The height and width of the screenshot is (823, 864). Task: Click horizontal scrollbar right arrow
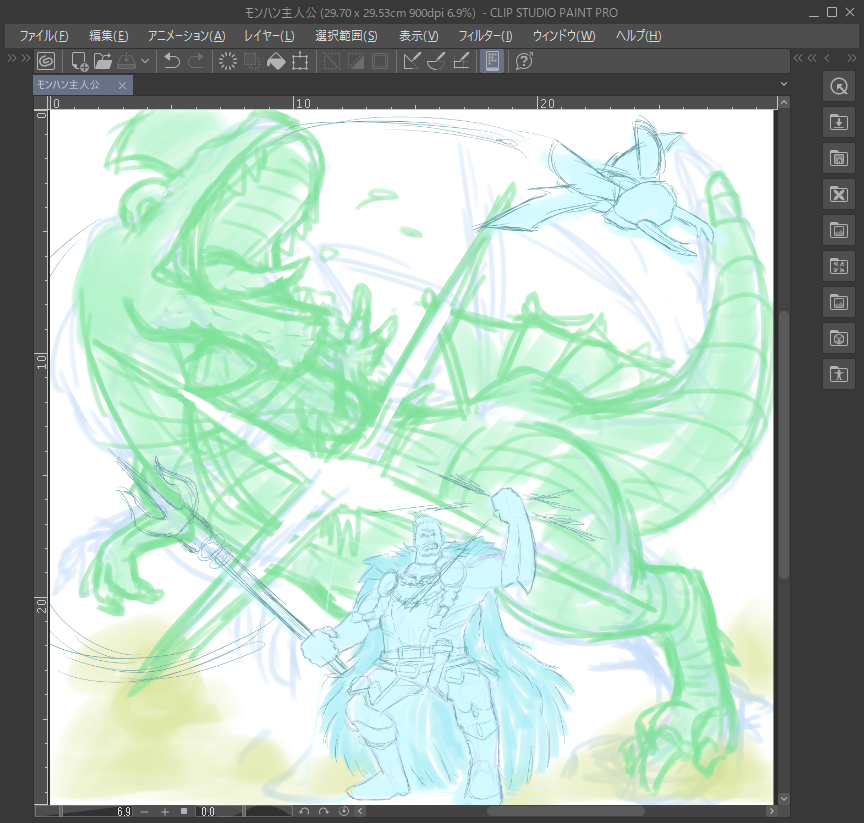[x=771, y=811]
